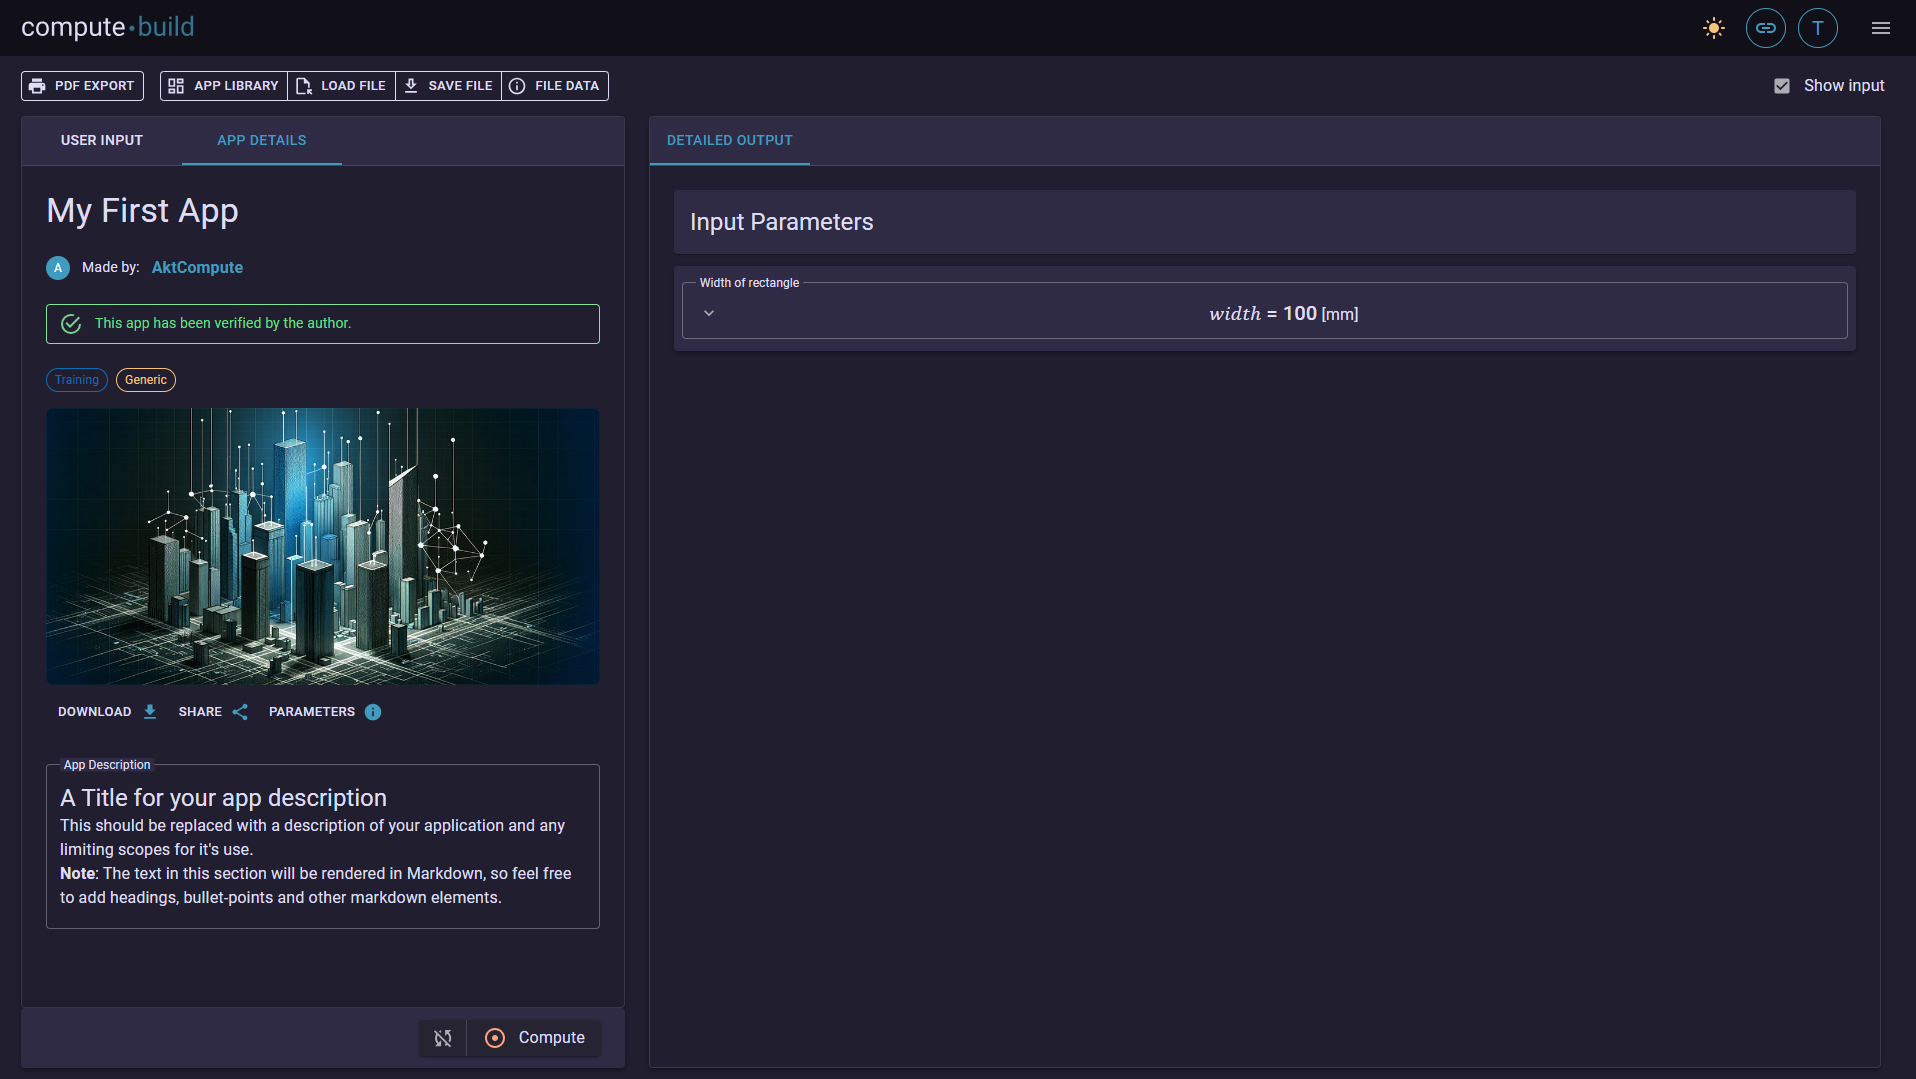Click the auto-compute sync-off icon
The image size is (1916, 1079).
(x=443, y=1038)
